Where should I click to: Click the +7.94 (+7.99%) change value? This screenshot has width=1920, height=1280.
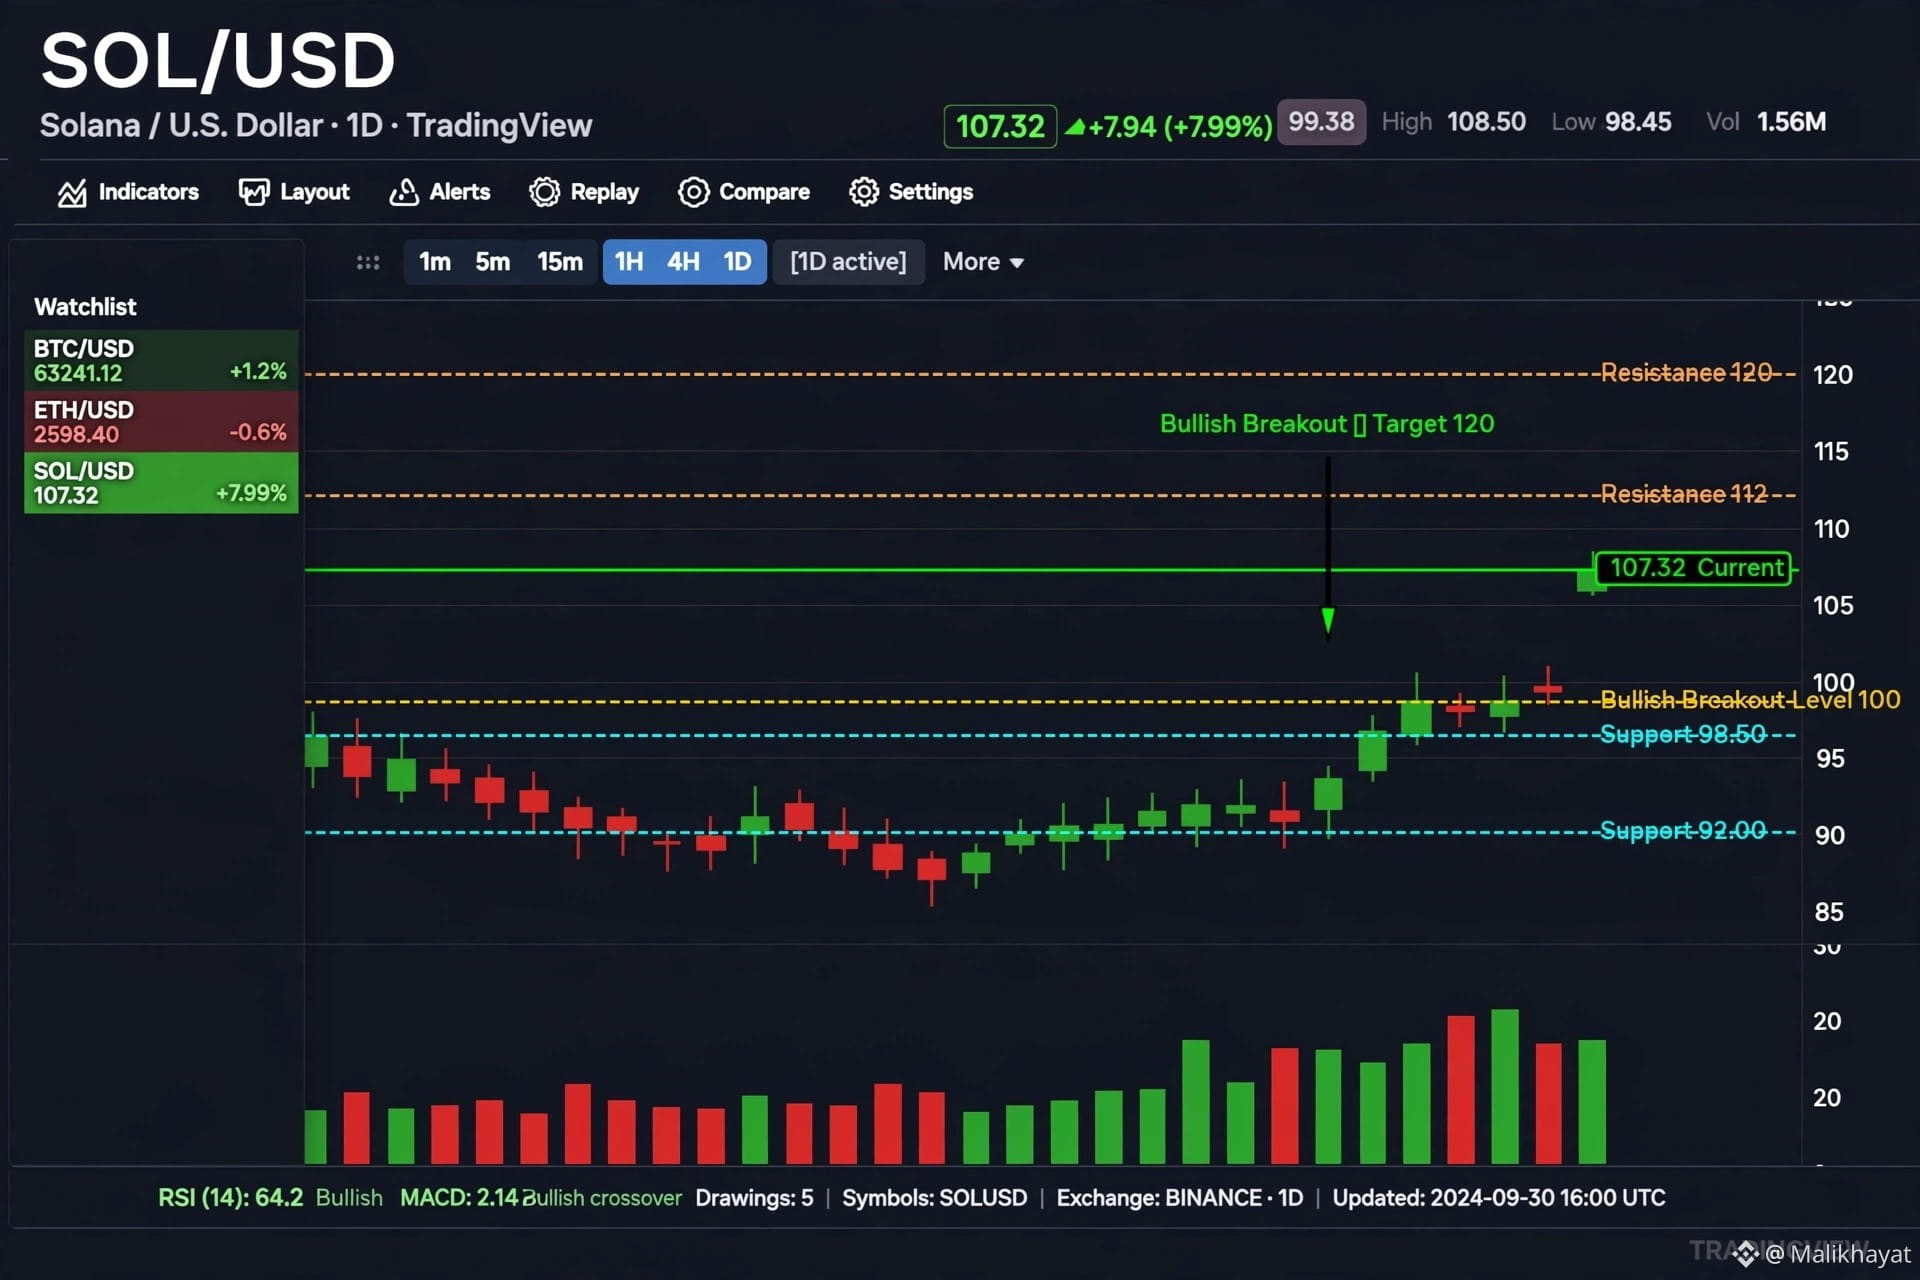point(1180,127)
